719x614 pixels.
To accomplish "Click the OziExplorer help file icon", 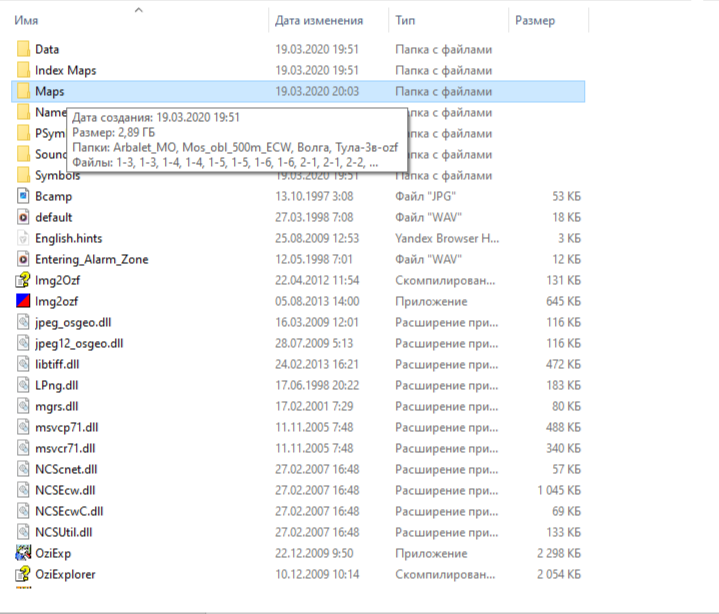I will pyautogui.click(x=23, y=574).
